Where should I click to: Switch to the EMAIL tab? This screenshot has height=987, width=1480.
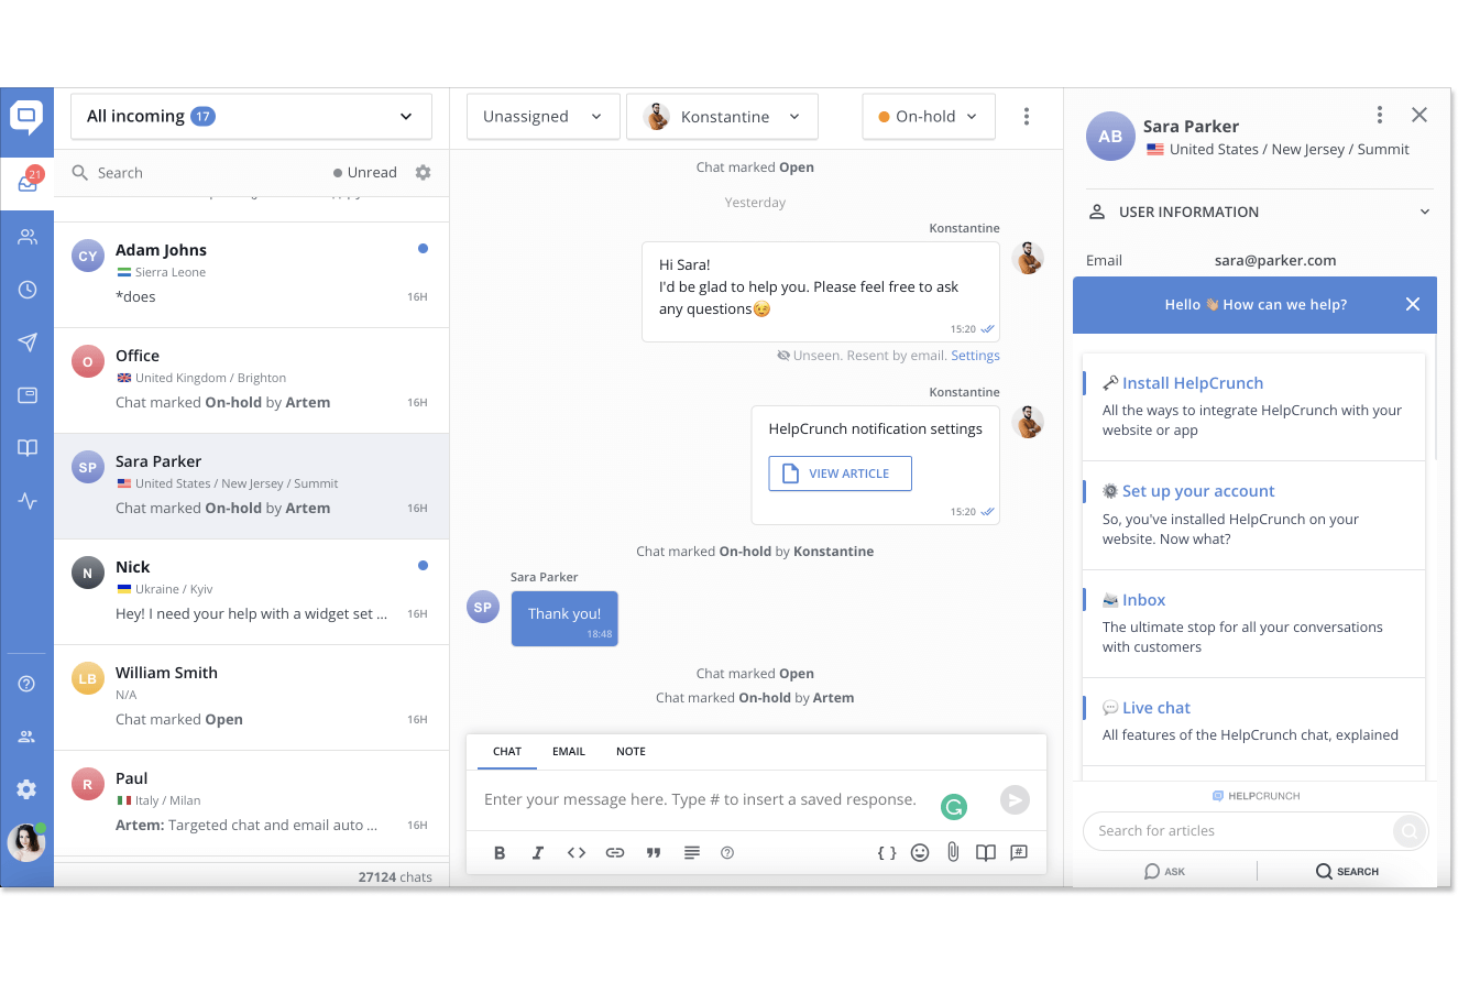click(568, 751)
